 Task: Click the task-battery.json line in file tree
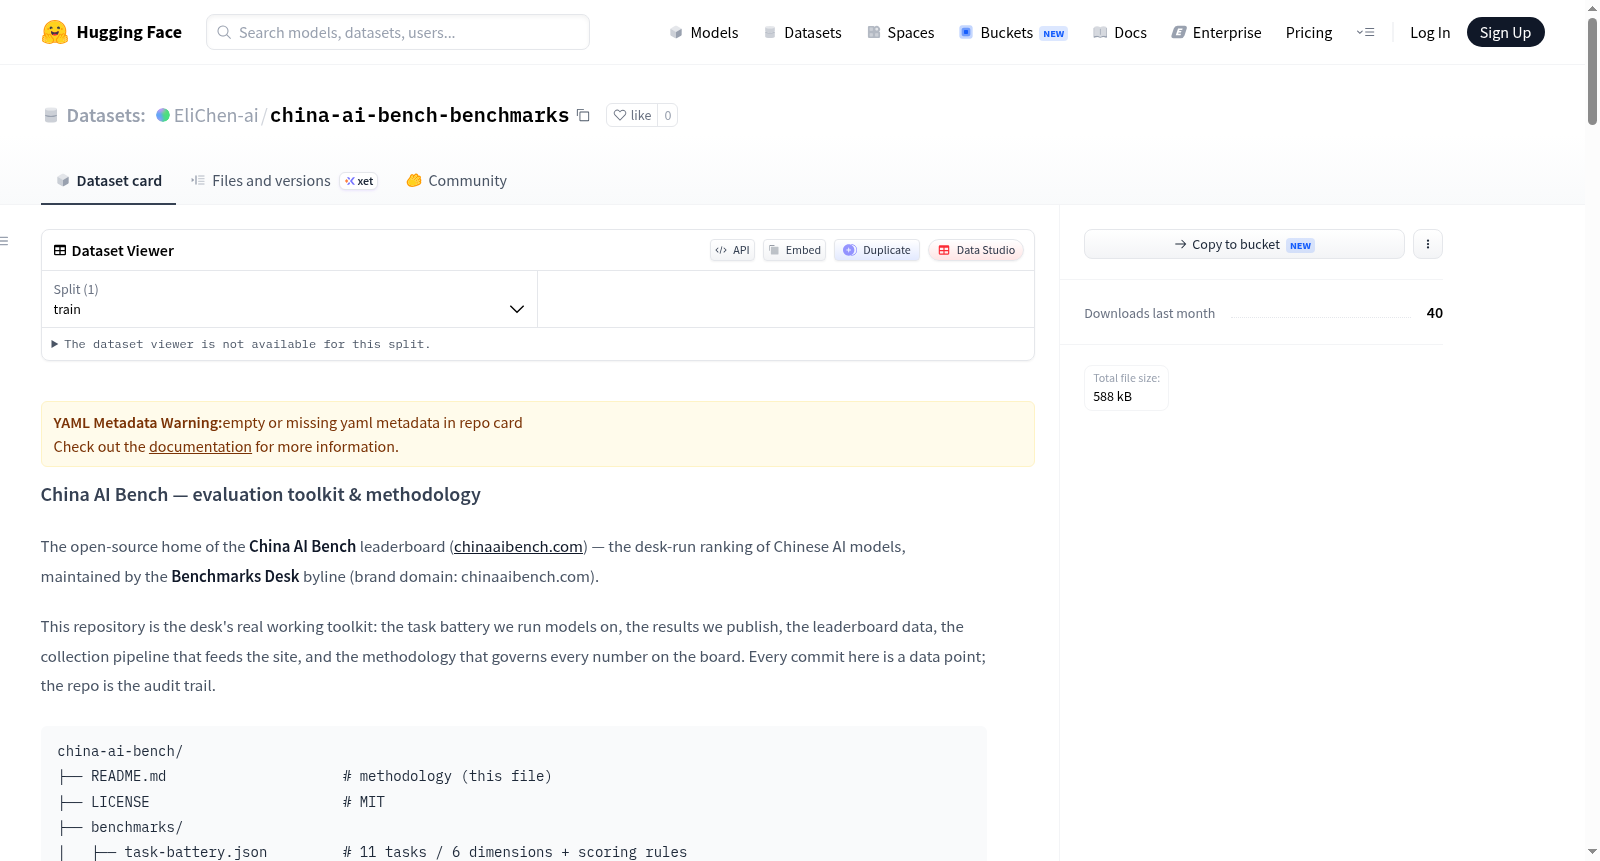(x=196, y=852)
